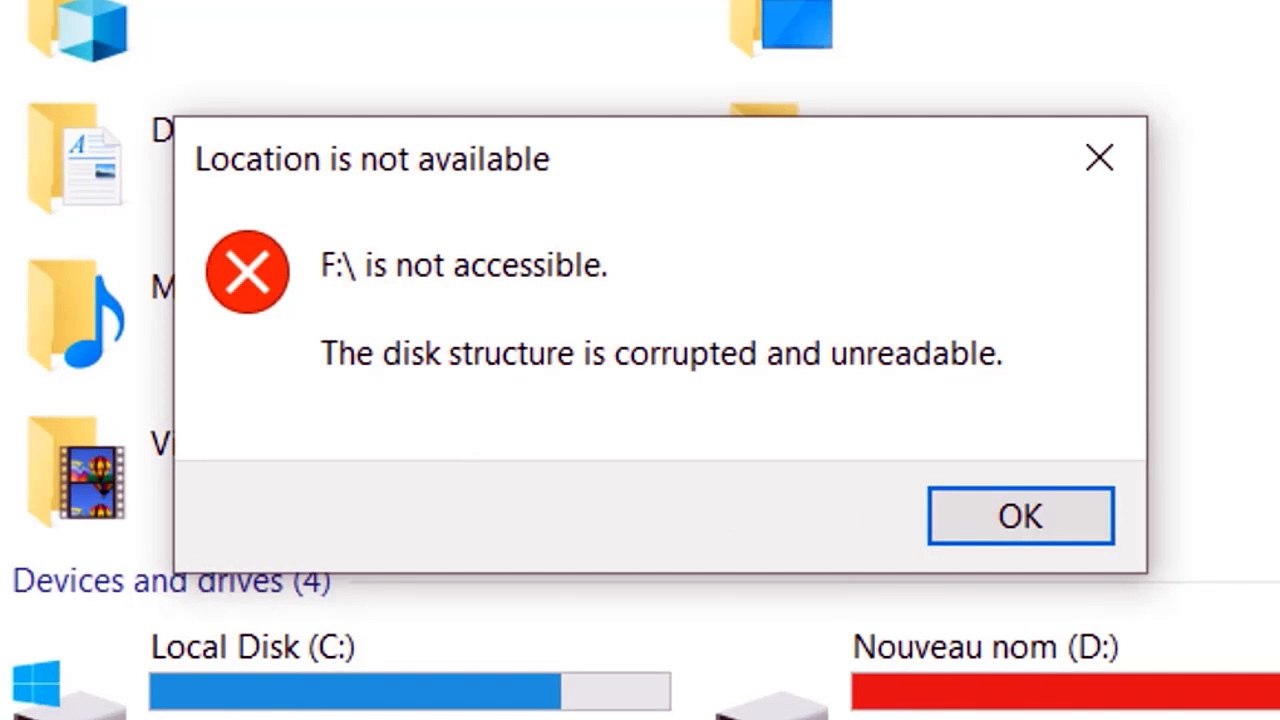Collapse the Devices and drives (4) group
This screenshot has width=1280, height=720.
pyautogui.click(x=170, y=581)
